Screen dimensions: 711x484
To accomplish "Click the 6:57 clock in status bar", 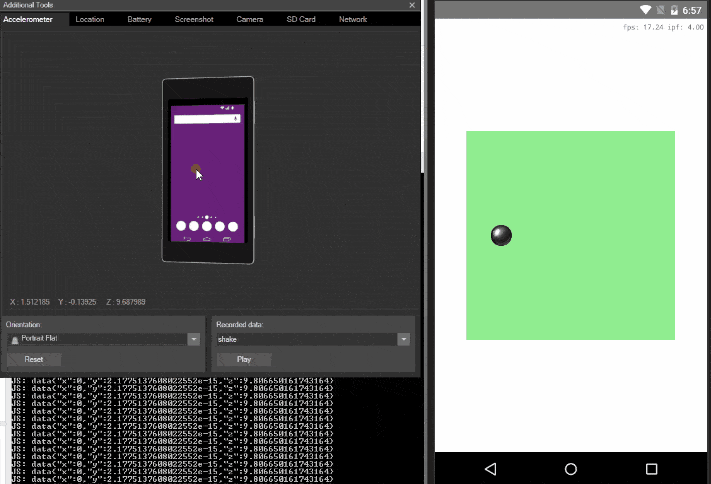I will pyautogui.click(x=692, y=10).
